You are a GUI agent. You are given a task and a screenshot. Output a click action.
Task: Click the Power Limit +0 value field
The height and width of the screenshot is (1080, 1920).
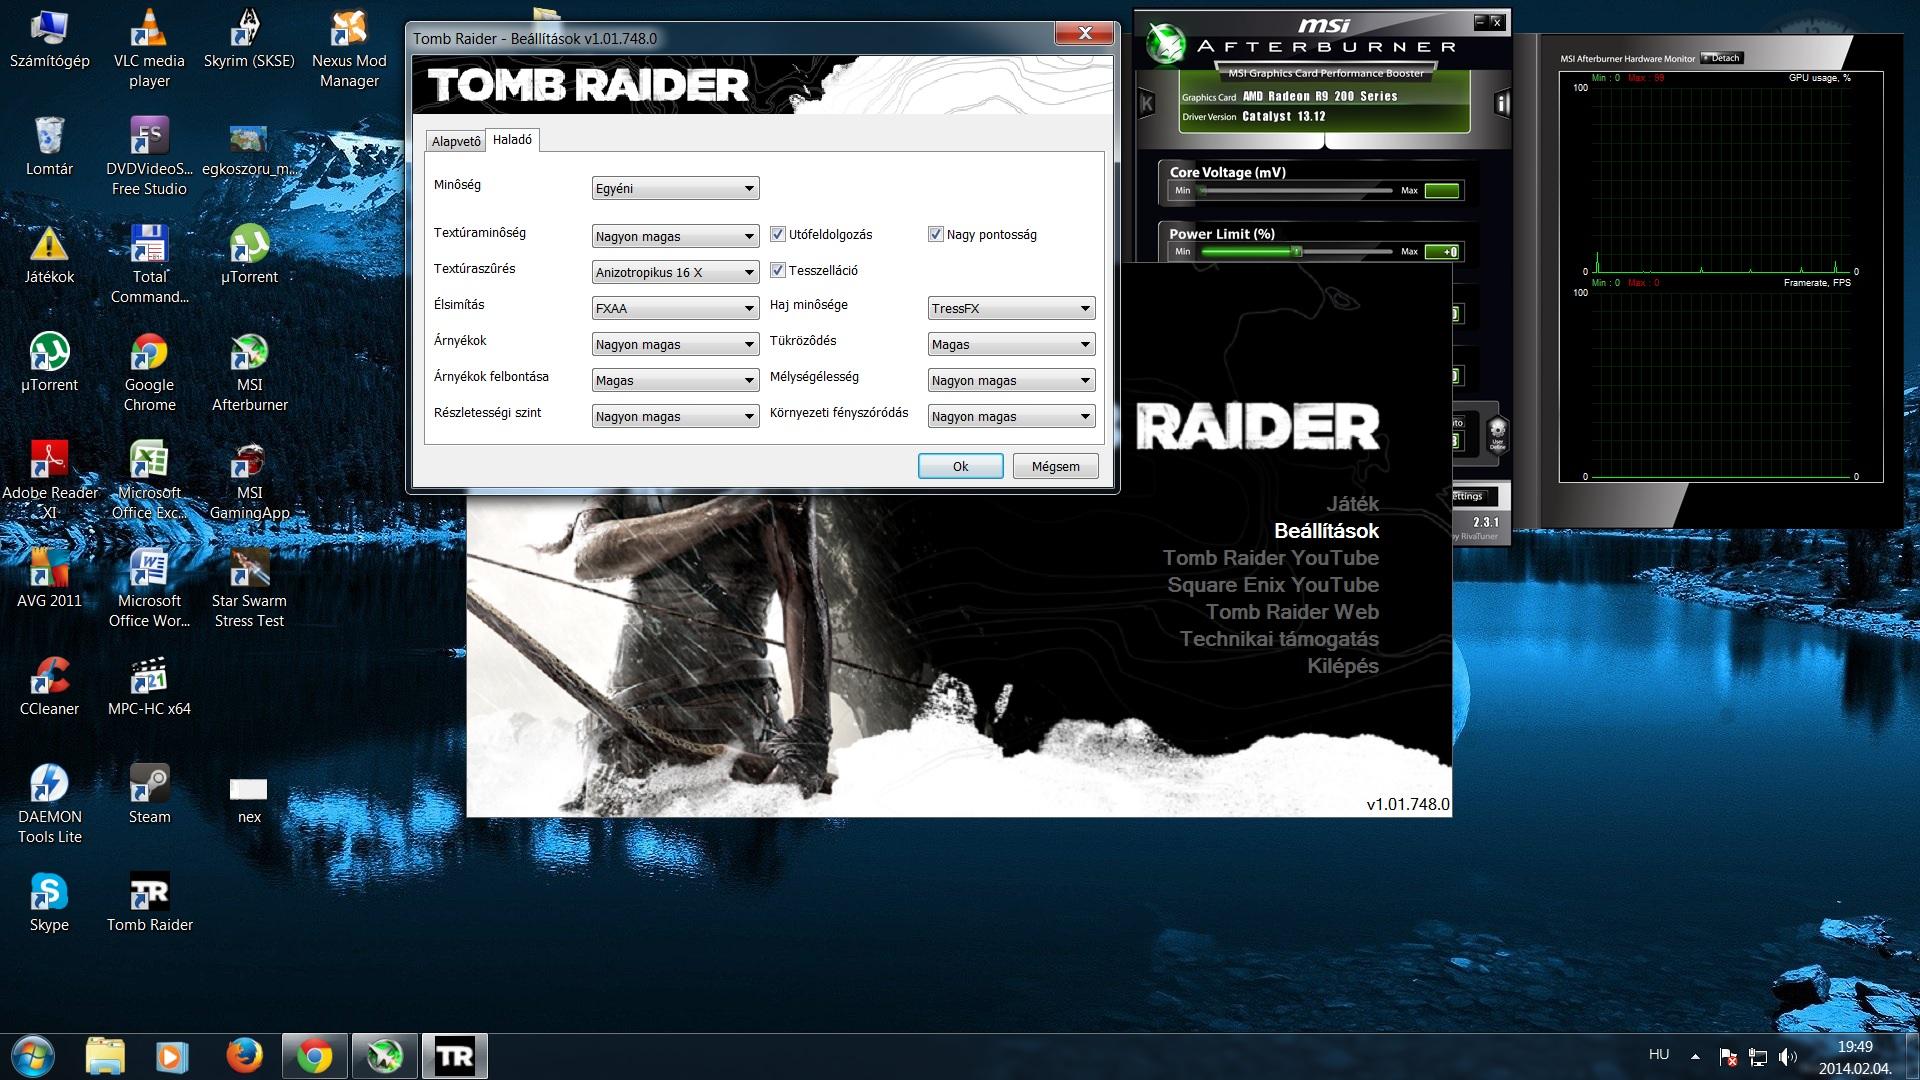tap(1442, 251)
